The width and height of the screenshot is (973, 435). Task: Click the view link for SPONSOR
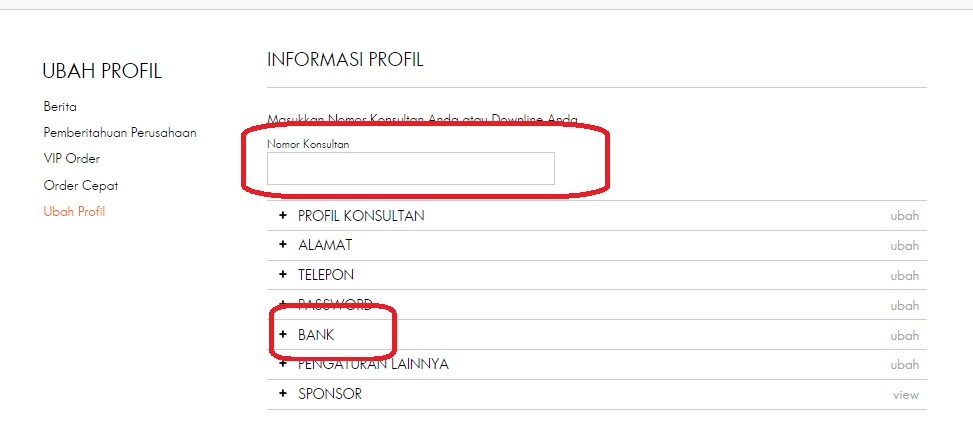coord(905,395)
